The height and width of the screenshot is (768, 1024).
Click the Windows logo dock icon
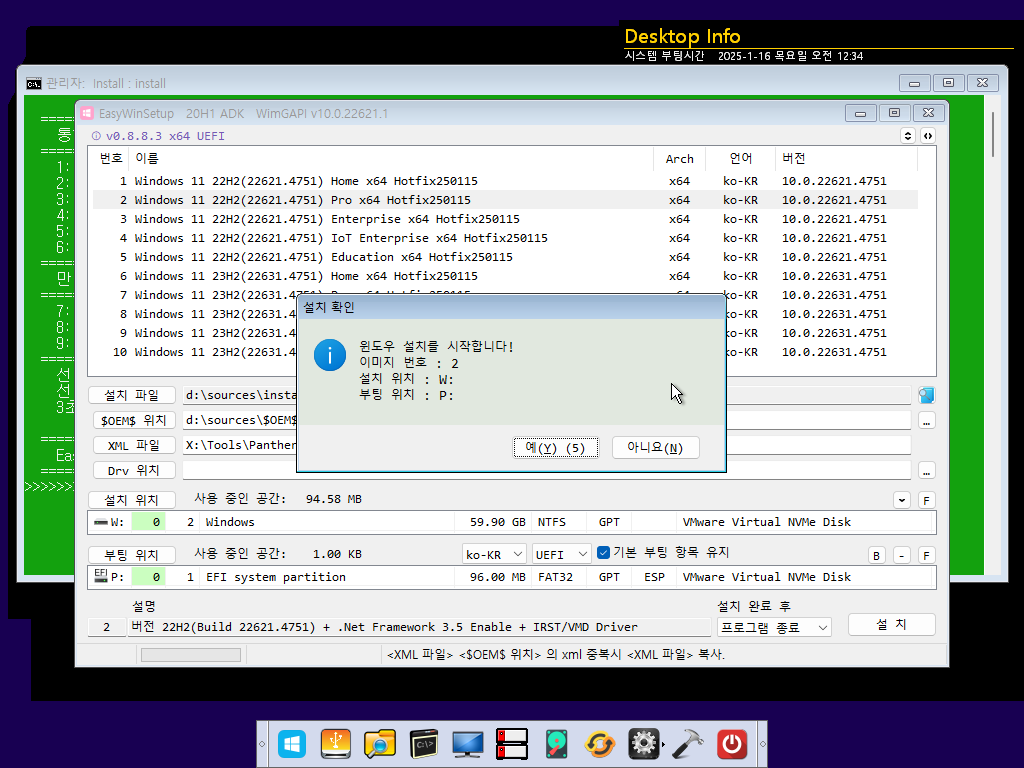point(292,744)
